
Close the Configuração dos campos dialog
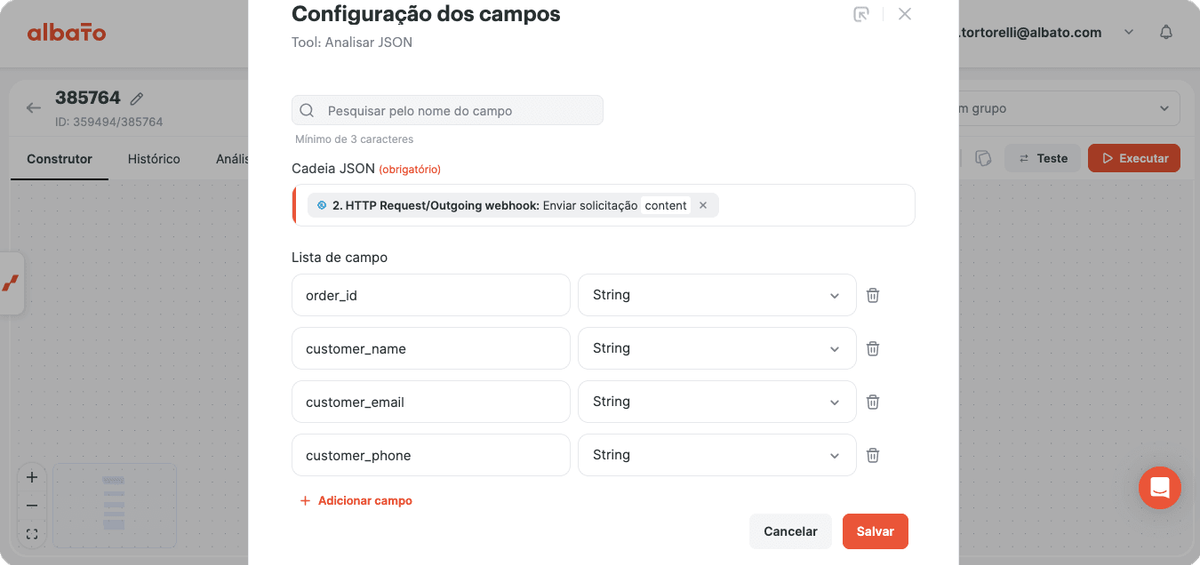coord(905,14)
